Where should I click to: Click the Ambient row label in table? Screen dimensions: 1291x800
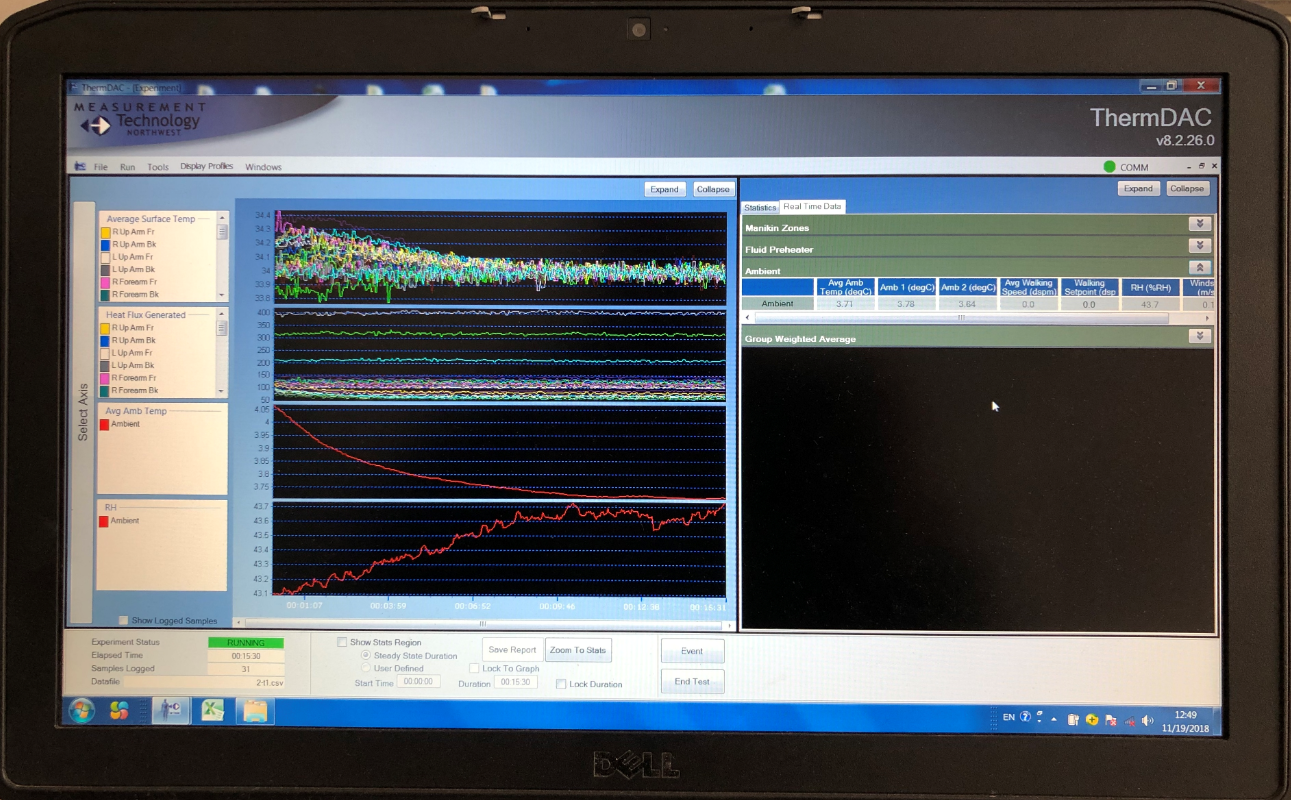pos(778,303)
